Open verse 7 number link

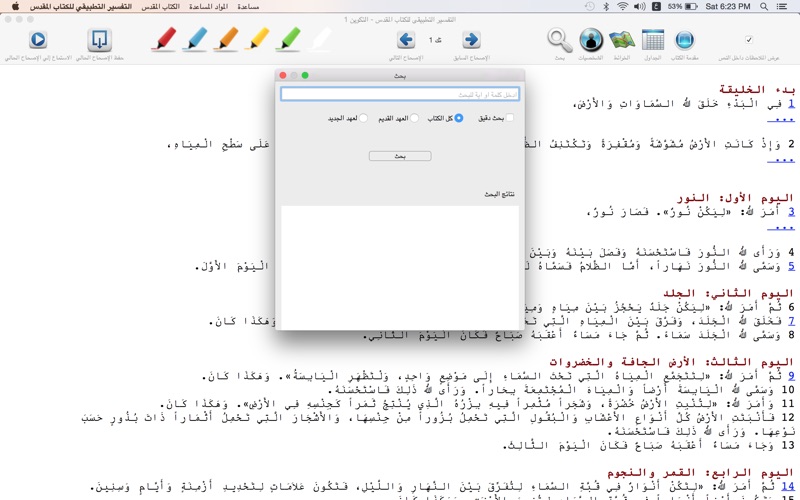pos(791,320)
